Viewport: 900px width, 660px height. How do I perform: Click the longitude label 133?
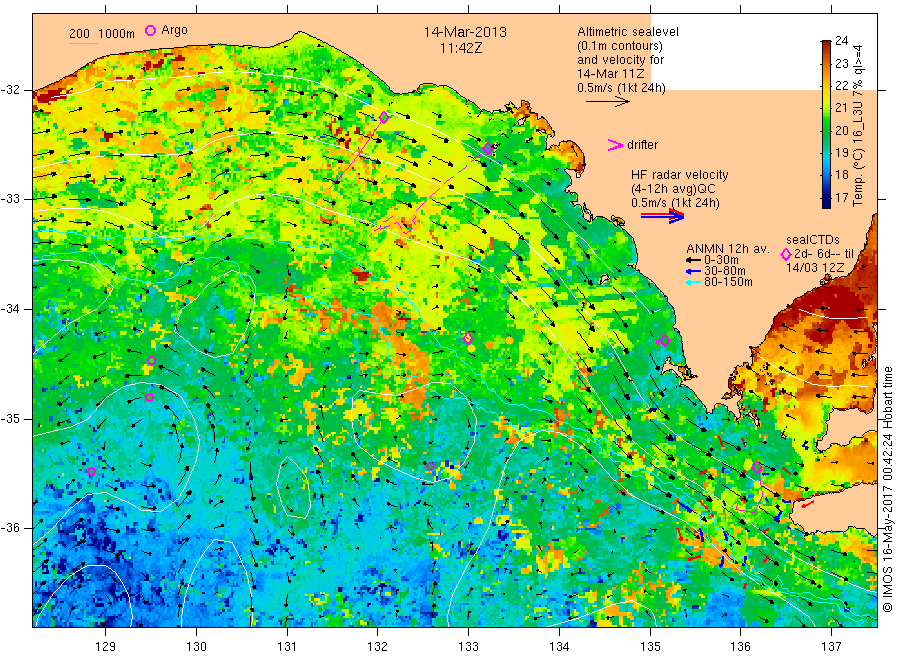pos(468,647)
